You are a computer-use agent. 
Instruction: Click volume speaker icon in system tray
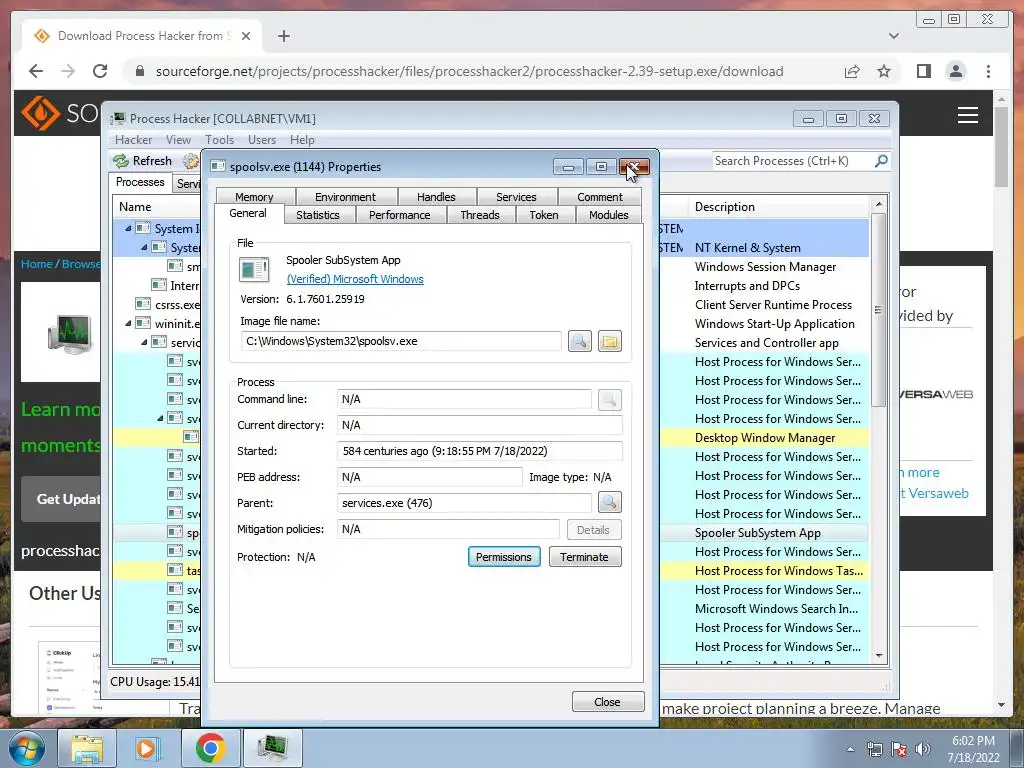pos(923,749)
